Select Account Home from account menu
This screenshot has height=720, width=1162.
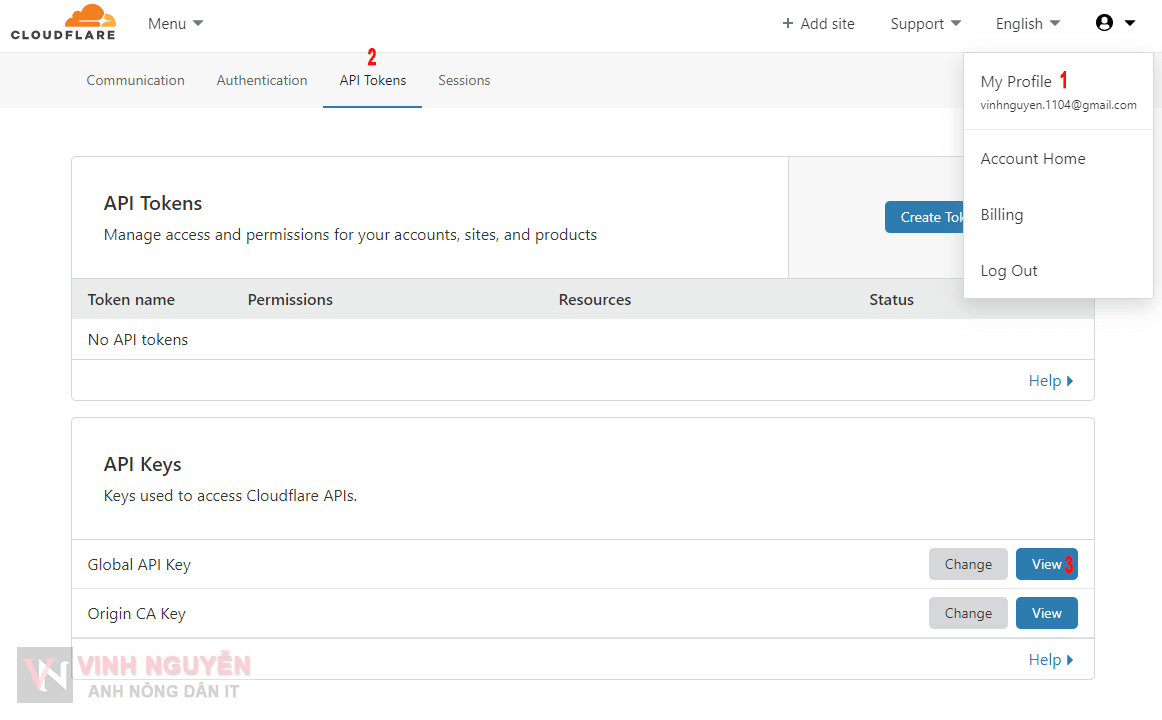tap(1033, 159)
